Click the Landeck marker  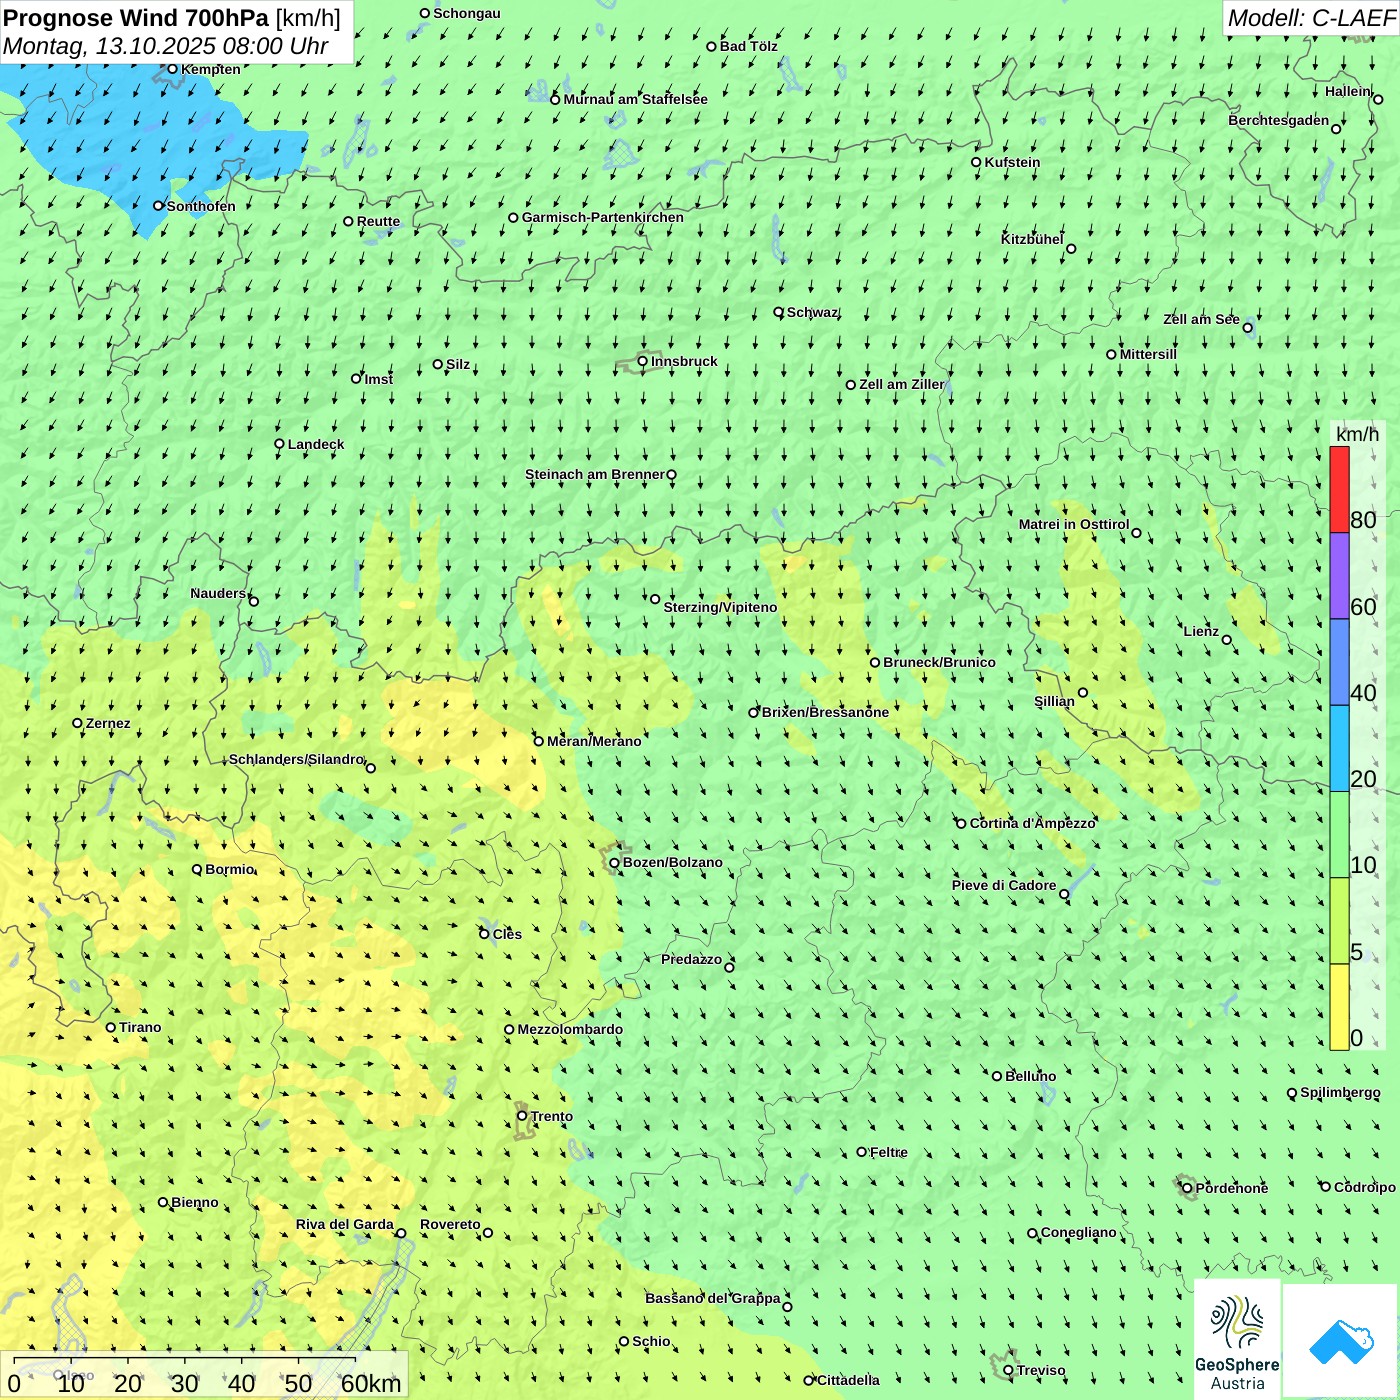click(280, 444)
